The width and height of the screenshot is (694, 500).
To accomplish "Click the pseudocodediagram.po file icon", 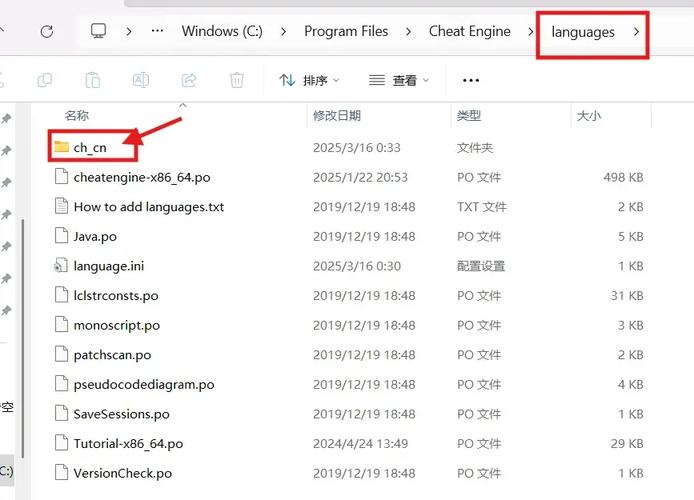I will pos(61,384).
